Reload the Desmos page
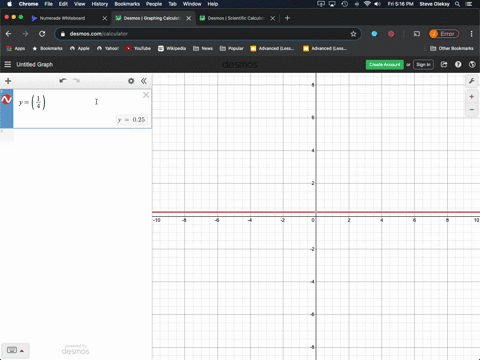 (x=42, y=34)
